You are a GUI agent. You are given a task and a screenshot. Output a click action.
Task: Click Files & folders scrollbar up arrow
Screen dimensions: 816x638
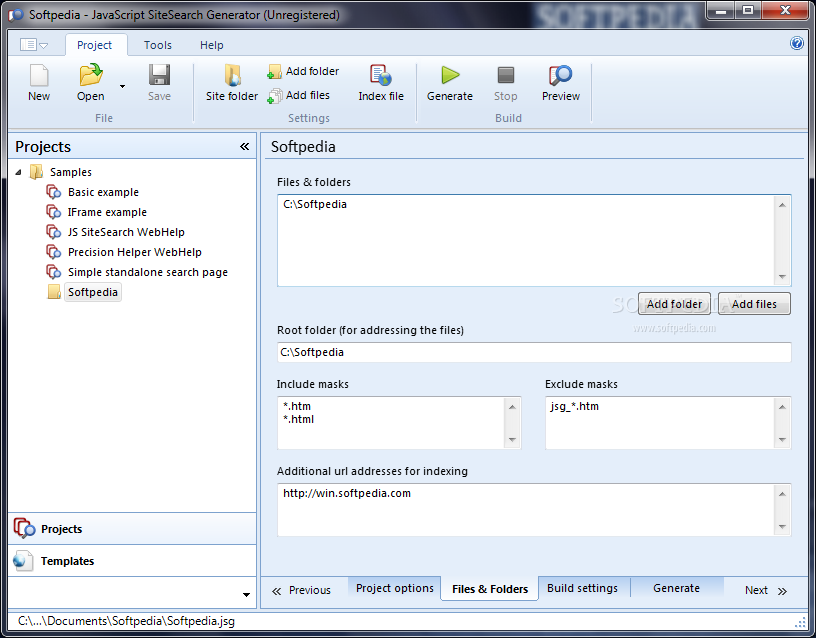click(782, 205)
